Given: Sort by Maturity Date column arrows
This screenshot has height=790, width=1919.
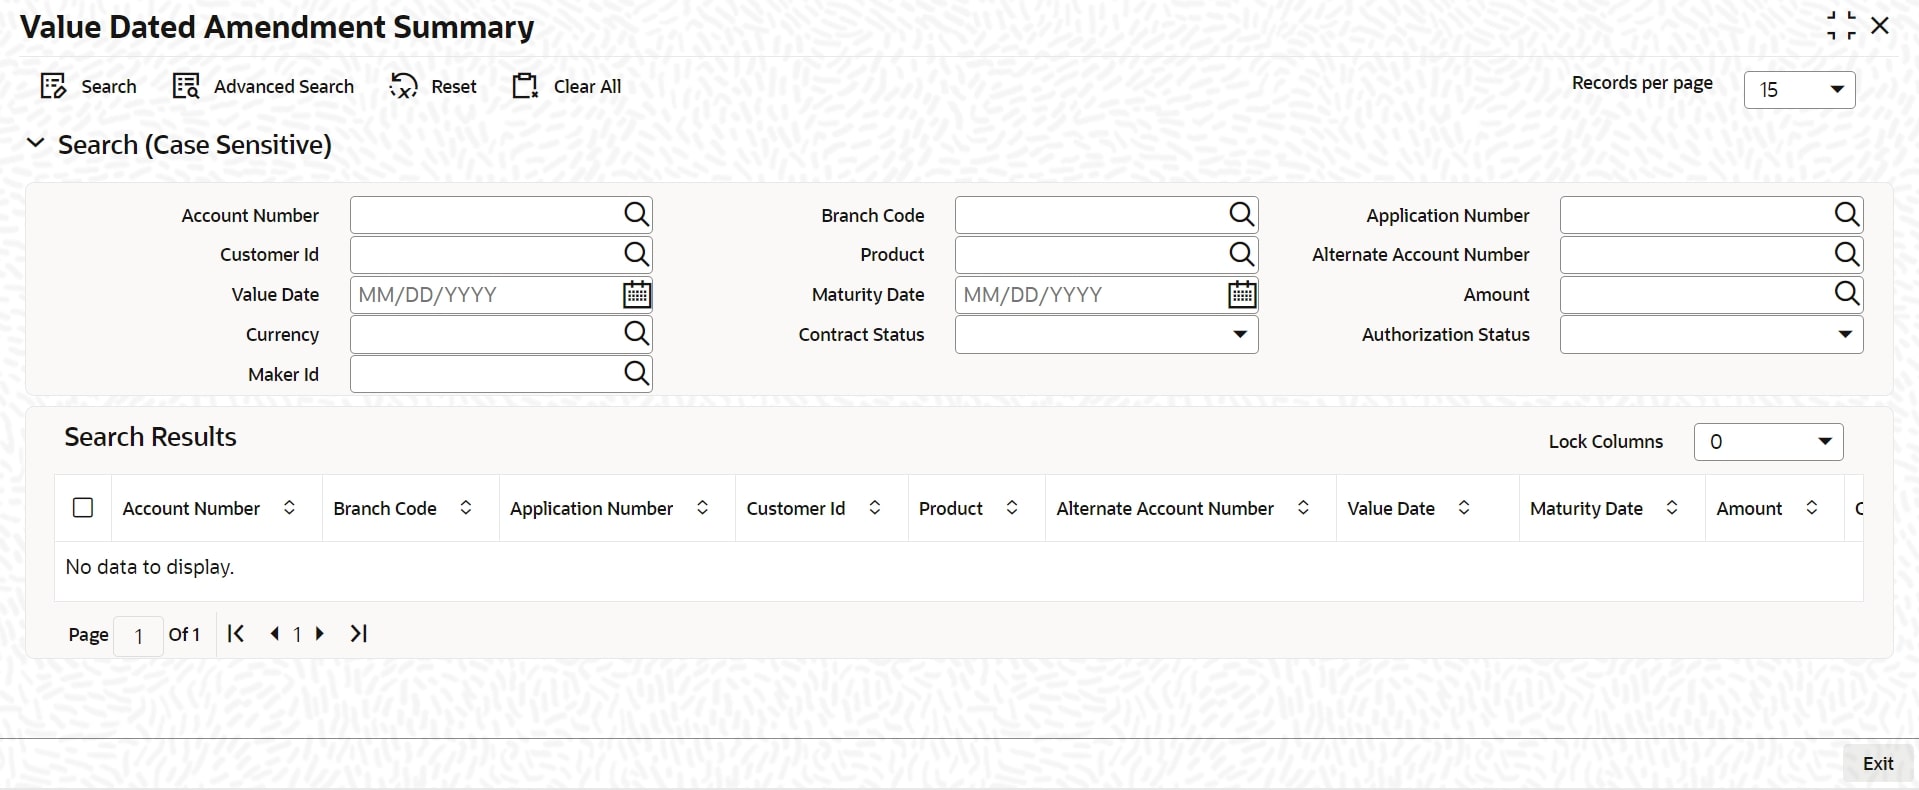Looking at the screenshot, I should coord(1672,508).
